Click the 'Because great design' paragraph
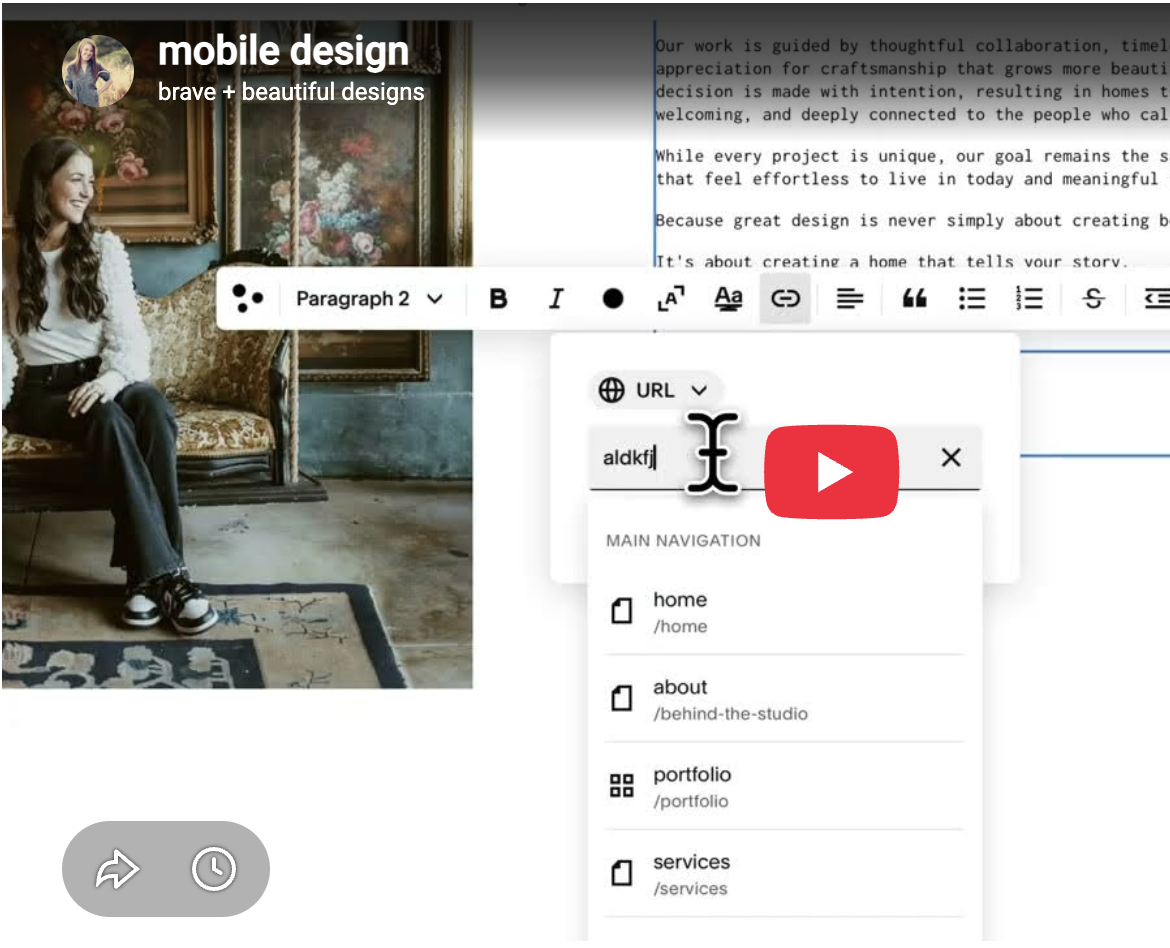 tap(912, 220)
